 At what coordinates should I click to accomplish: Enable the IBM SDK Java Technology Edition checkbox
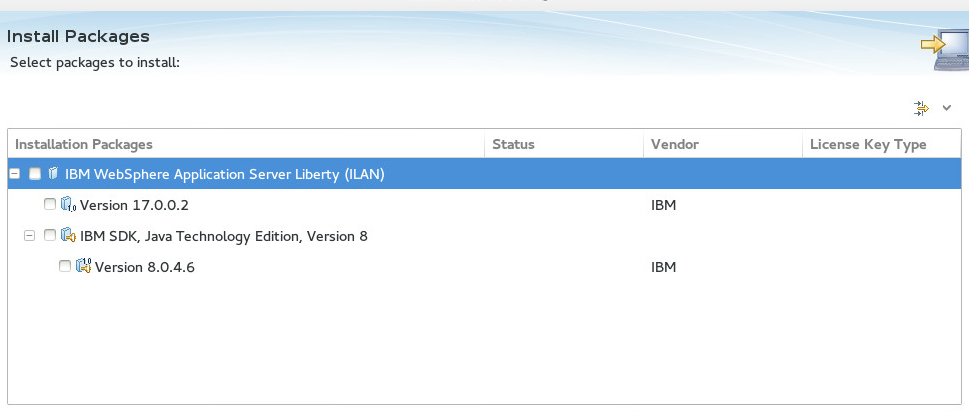coord(50,235)
